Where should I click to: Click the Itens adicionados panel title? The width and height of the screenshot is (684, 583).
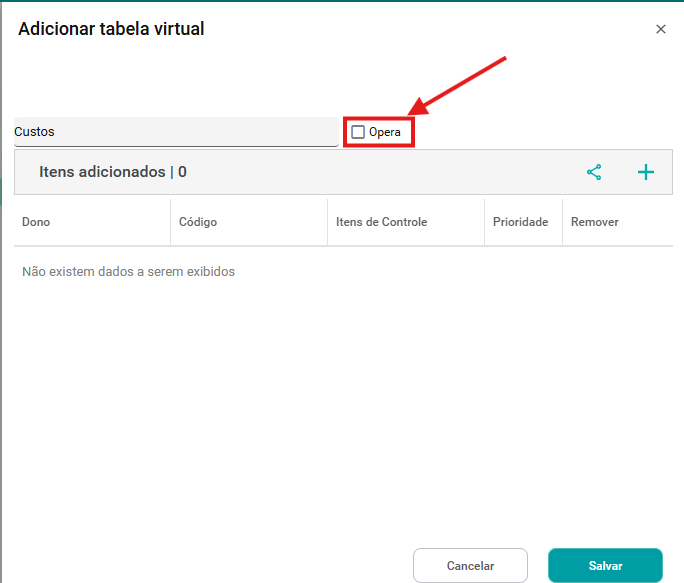pyautogui.click(x=102, y=172)
